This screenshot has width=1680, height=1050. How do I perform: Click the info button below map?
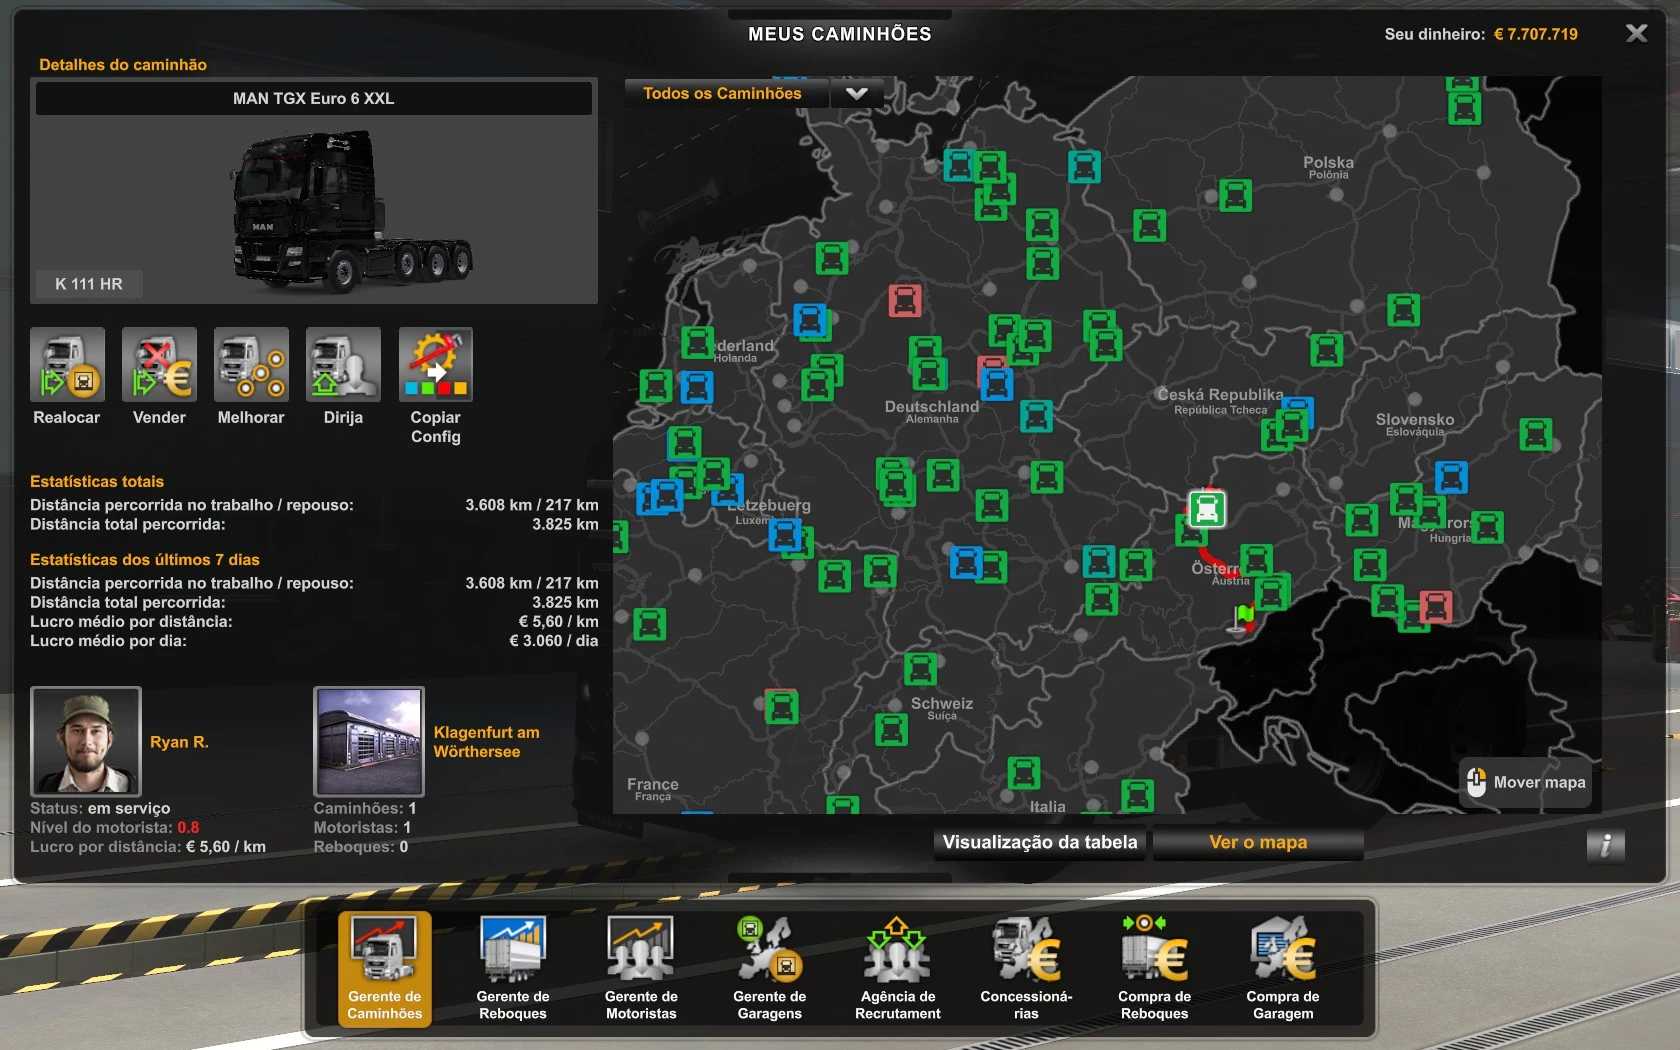(x=1605, y=845)
